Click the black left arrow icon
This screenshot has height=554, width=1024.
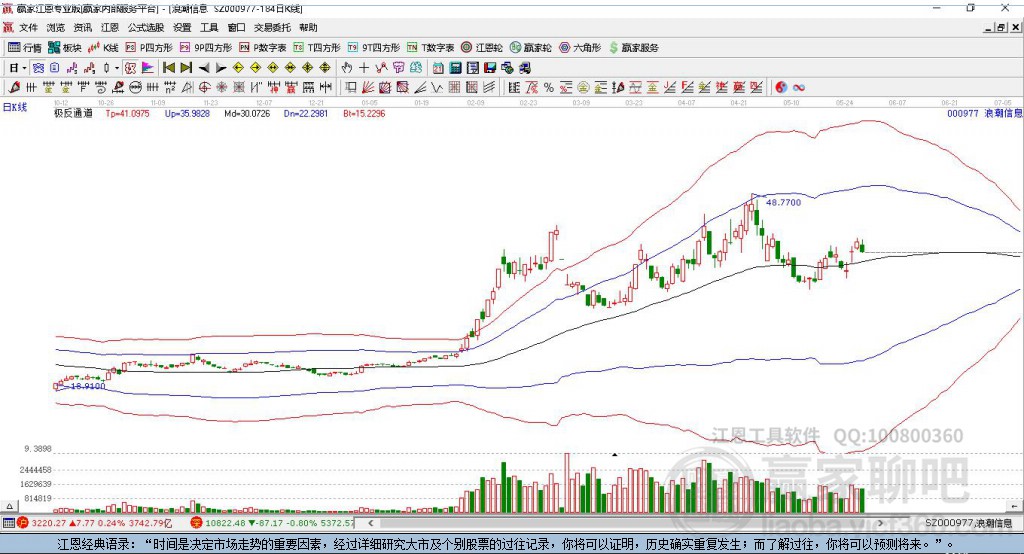pos(204,68)
